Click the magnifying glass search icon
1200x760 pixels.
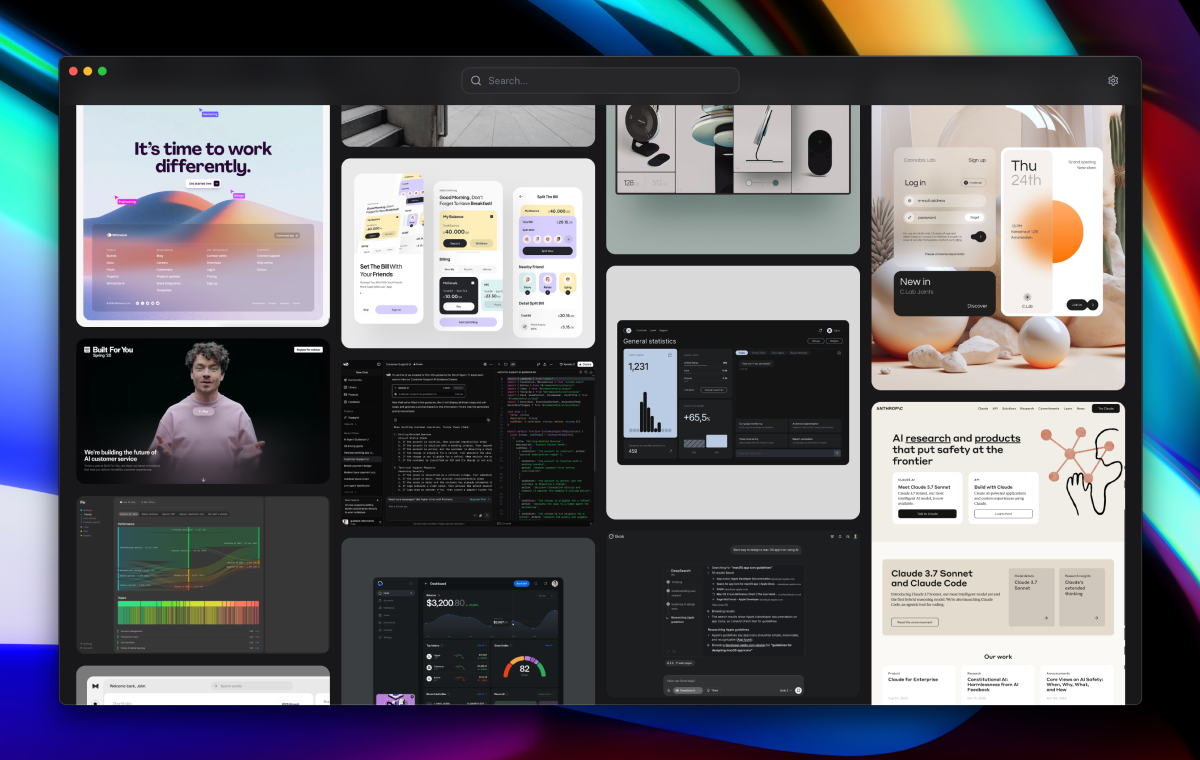[x=476, y=81]
